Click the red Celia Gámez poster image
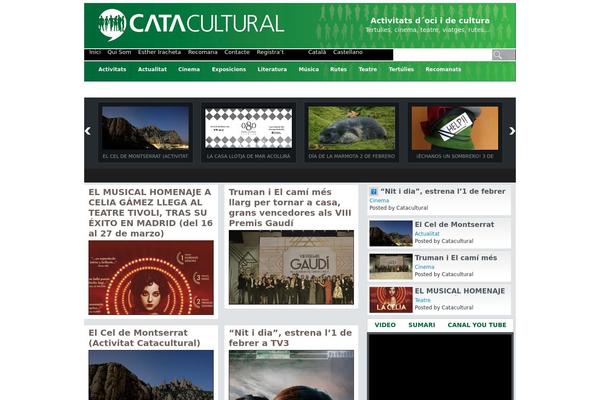This screenshot has height=400, width=600. [151, 278]
